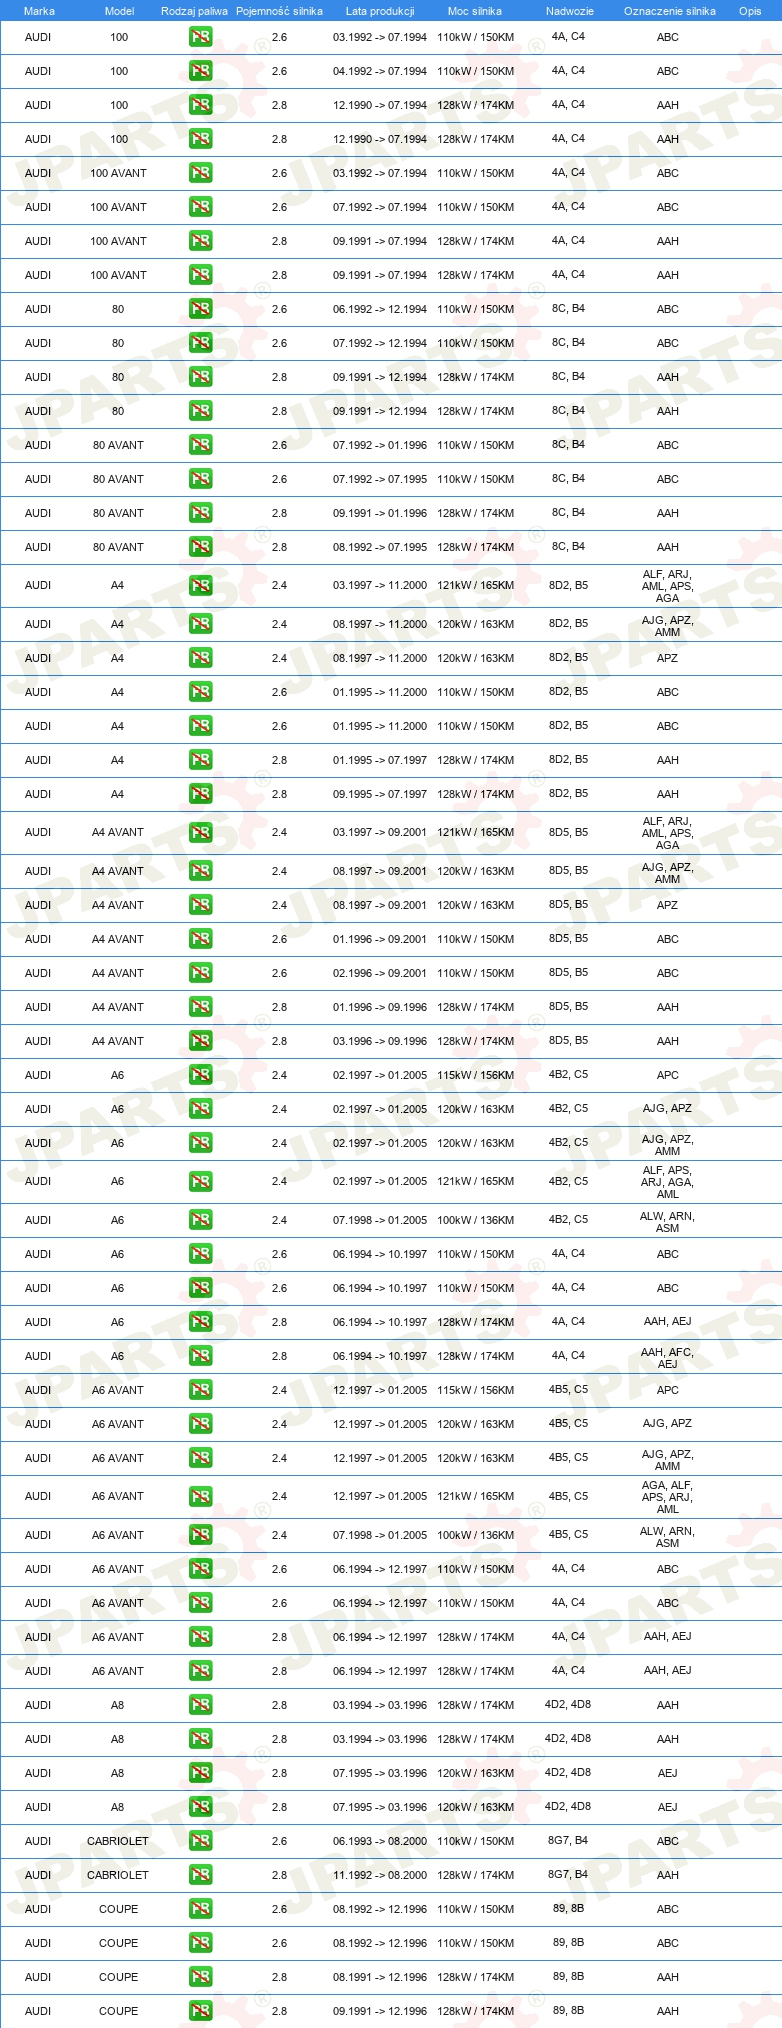Select the AAH, AFC, AEJ engine code cell
The height and width of the screenshot is (2028, 782).
[x=667, y=1358]
